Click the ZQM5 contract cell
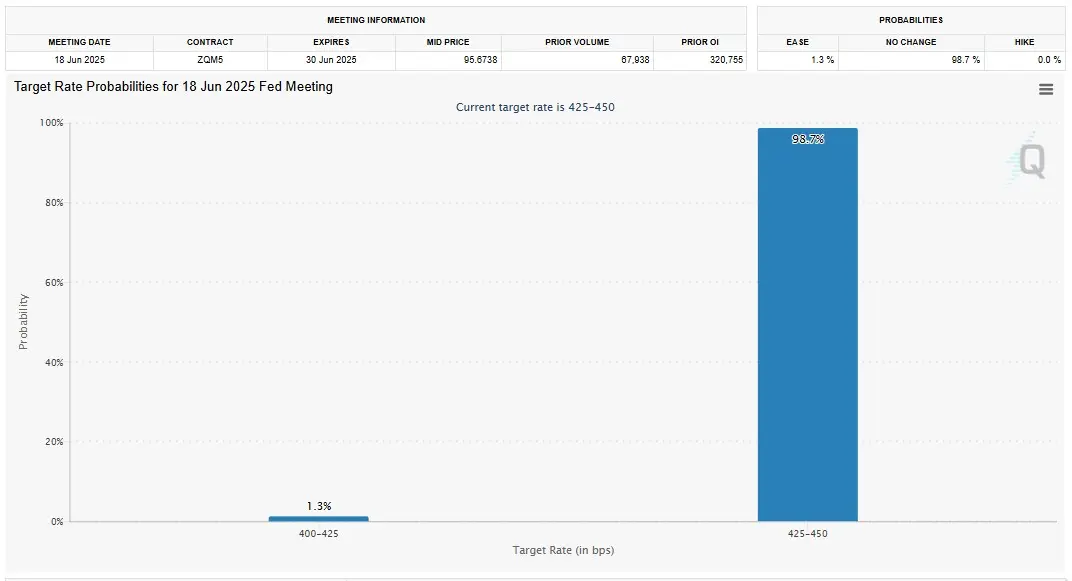Viewport: 1072px width, 581px height. click(x=210, y=60)
